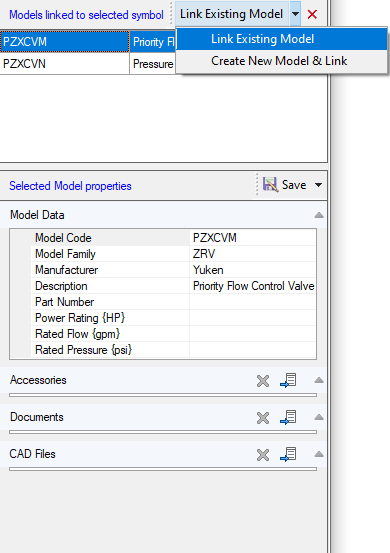Viewport: 390px width, 553px height.
Task: Click the Rated Pressure {psi} value field
Action: coord(253,350)
